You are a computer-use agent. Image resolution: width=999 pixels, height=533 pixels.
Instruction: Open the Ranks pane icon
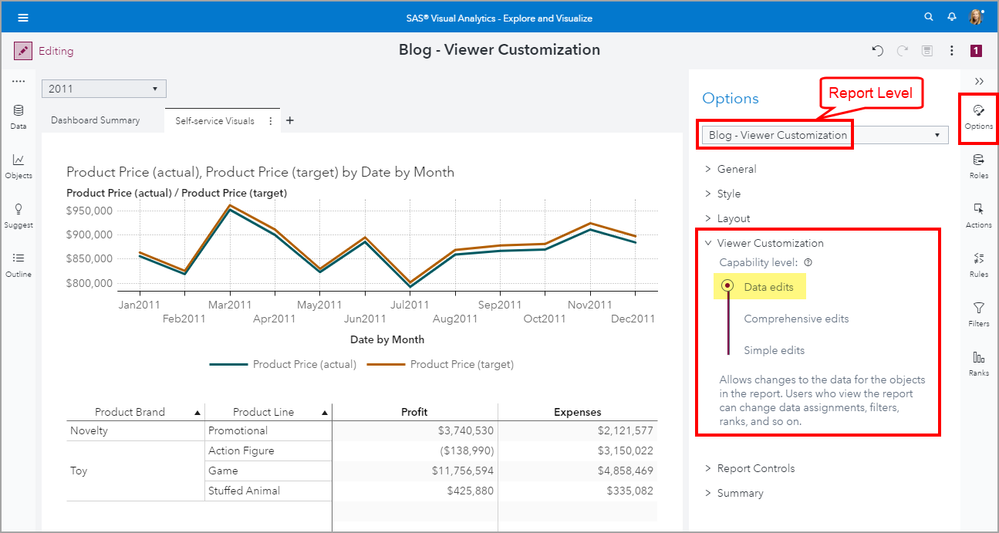click(x=978, y=362)
